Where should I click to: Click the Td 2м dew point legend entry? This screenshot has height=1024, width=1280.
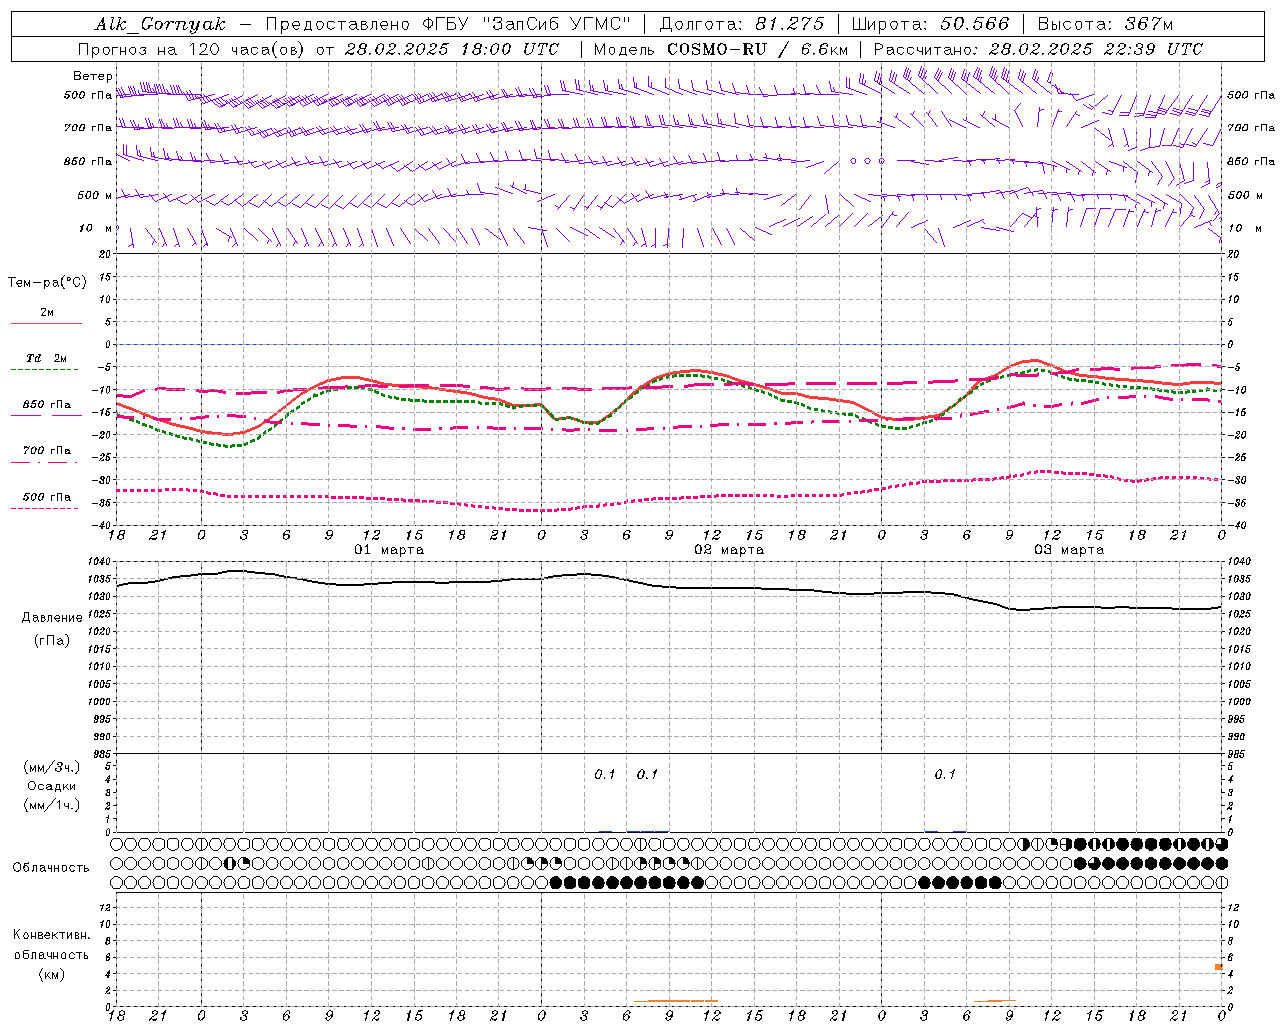46,362
